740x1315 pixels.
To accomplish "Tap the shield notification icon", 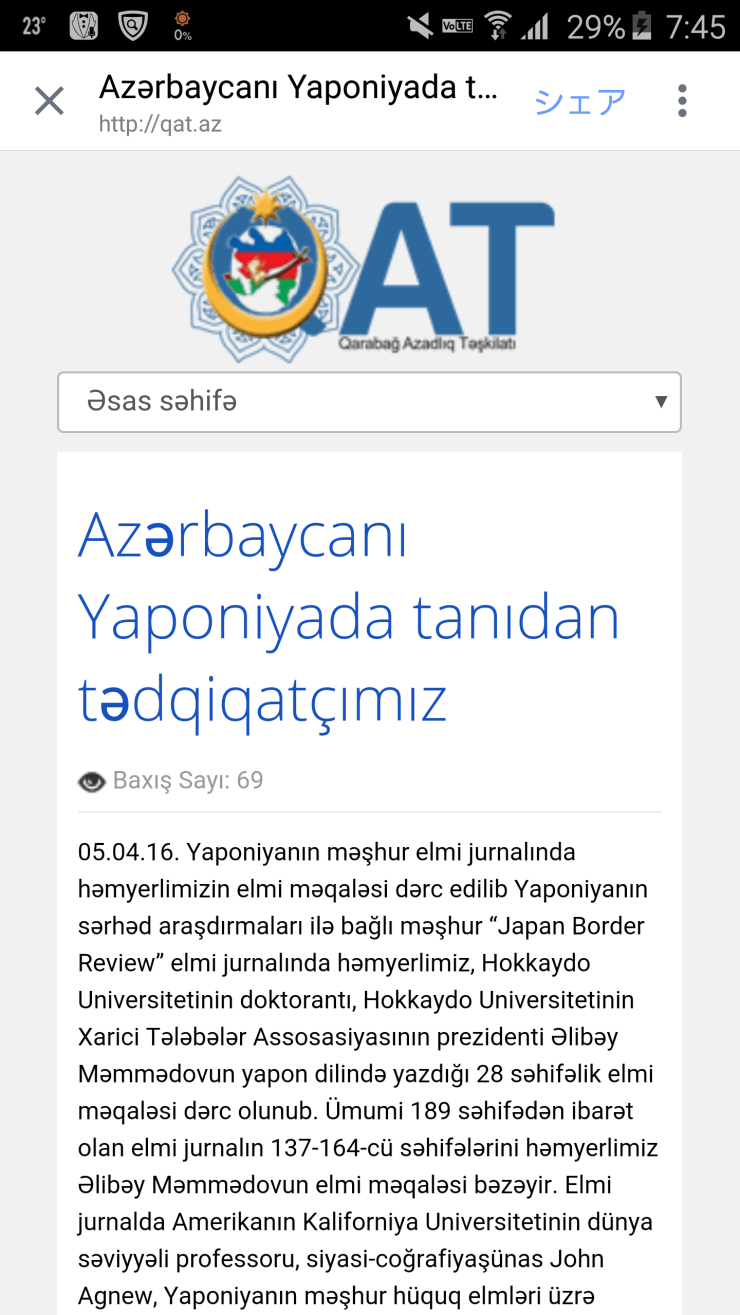I will 133,26.
